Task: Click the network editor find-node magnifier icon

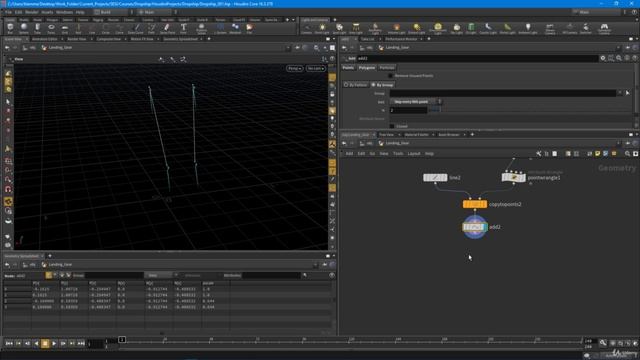Action: click(627, 153)
